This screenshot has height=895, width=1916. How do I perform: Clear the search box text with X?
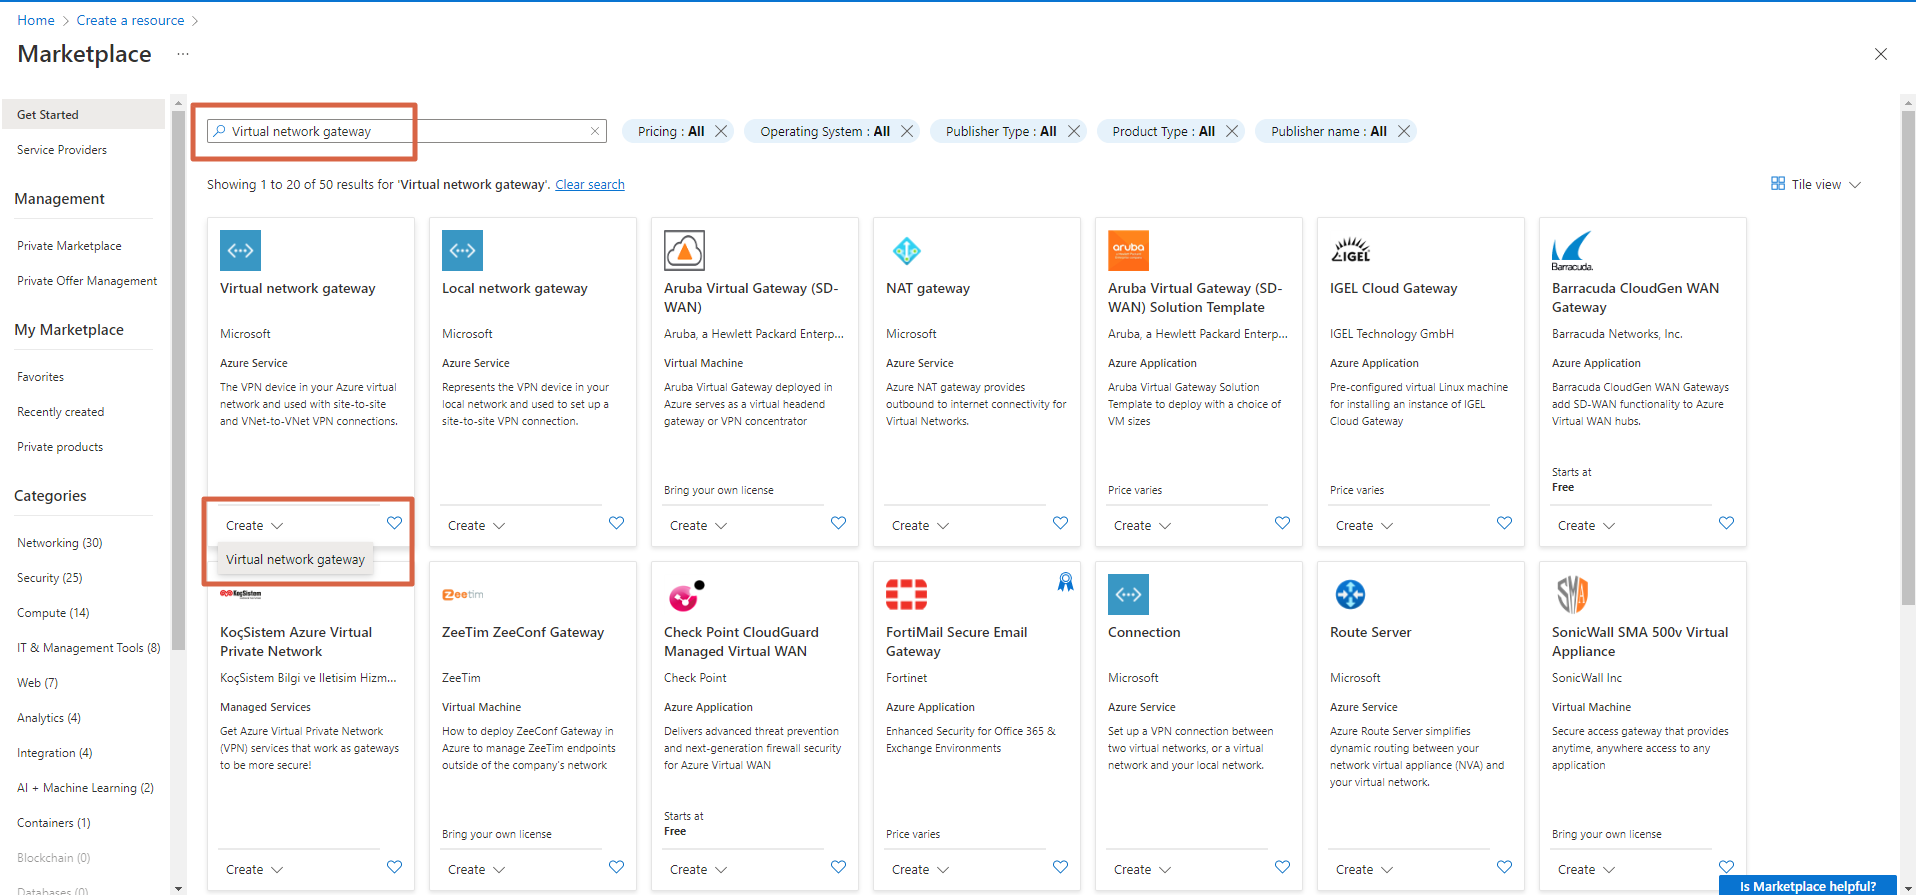point(595,131)
